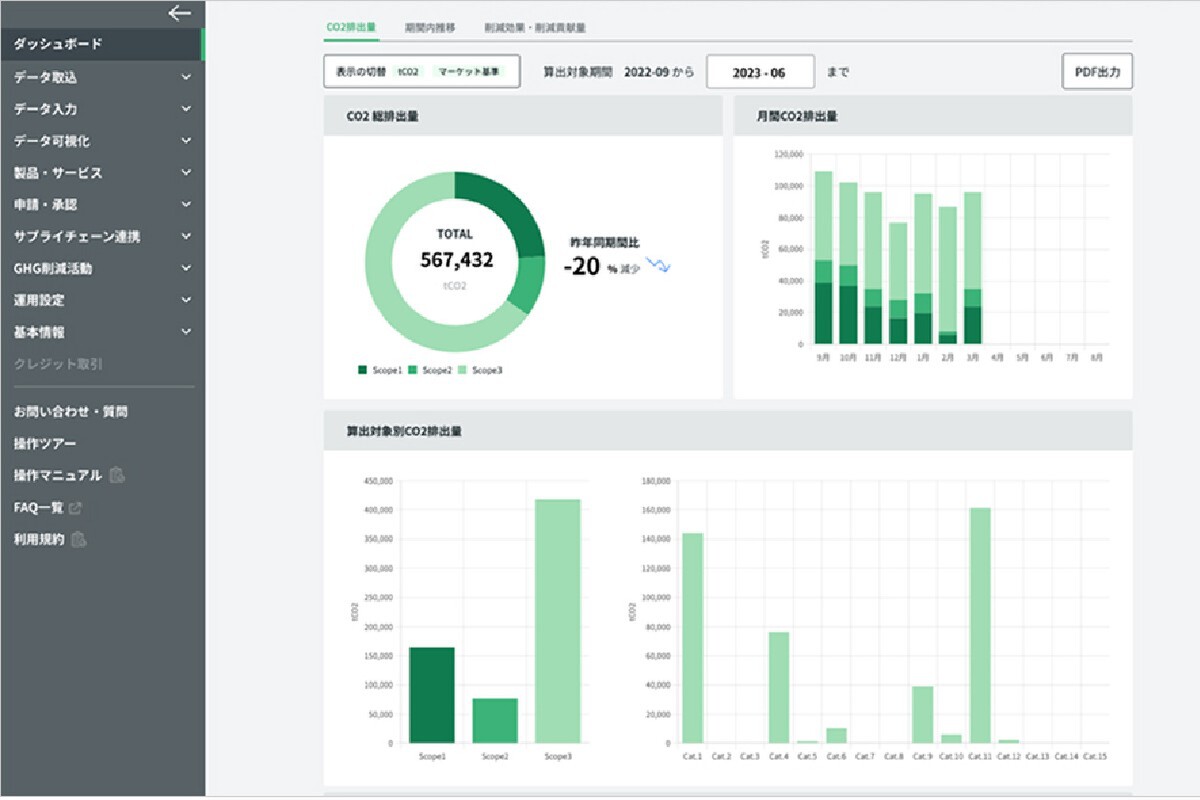1200x800 pixels.
Task: Click the document icon beside 操作マニュアル
Action: click(116, 475)
